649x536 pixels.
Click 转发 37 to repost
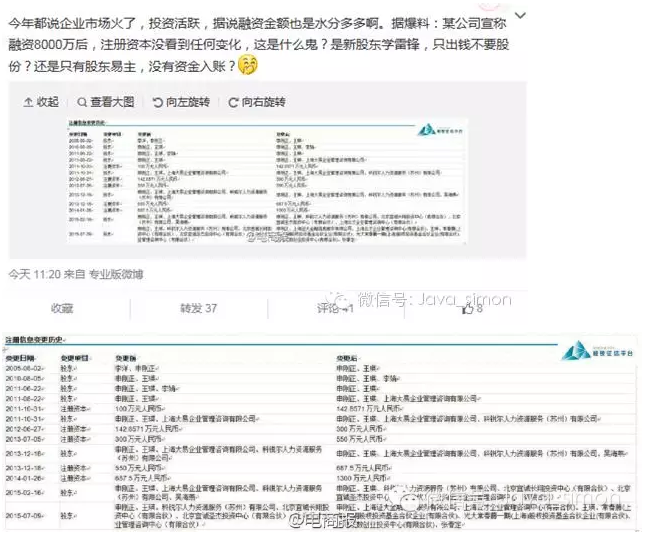coord(198,308)
